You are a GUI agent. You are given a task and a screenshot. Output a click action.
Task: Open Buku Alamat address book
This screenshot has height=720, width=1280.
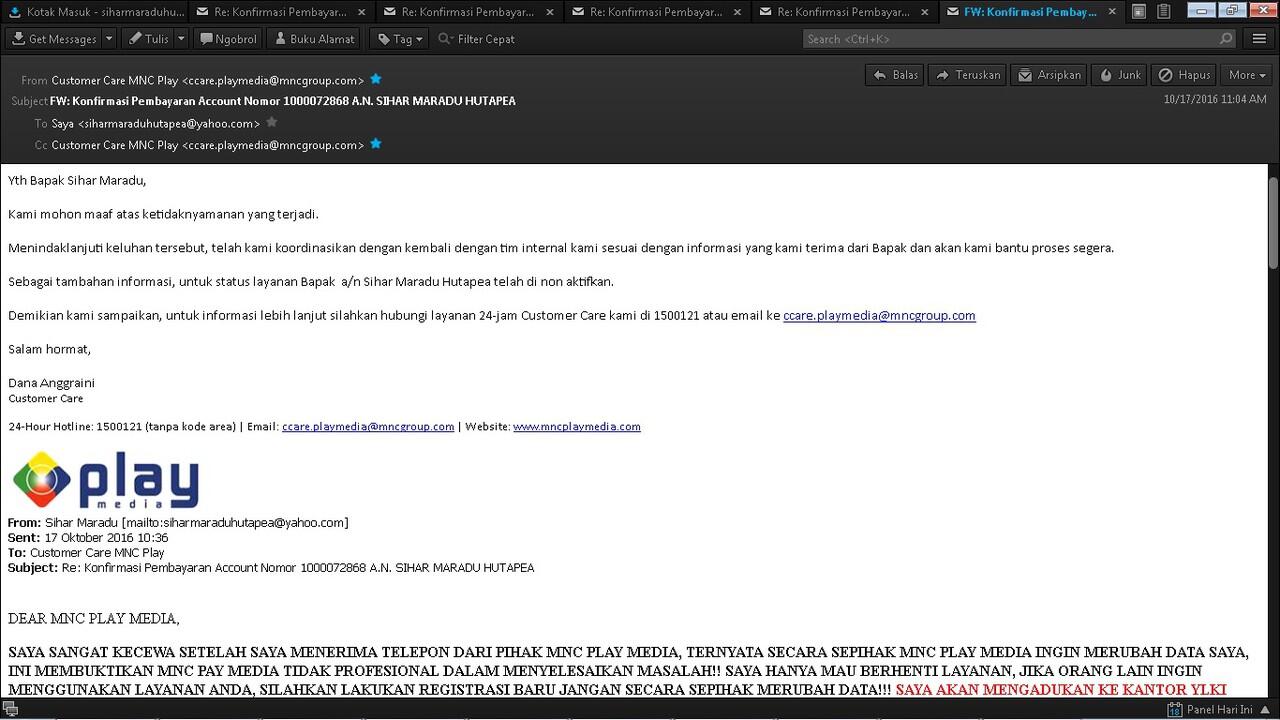point(314,39)
